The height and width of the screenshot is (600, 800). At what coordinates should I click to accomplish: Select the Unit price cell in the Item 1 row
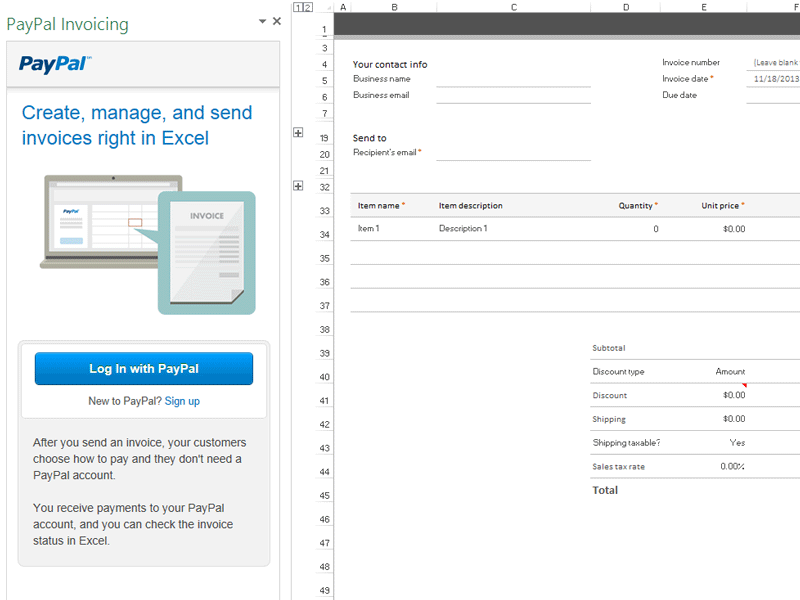tap(704, 229)
